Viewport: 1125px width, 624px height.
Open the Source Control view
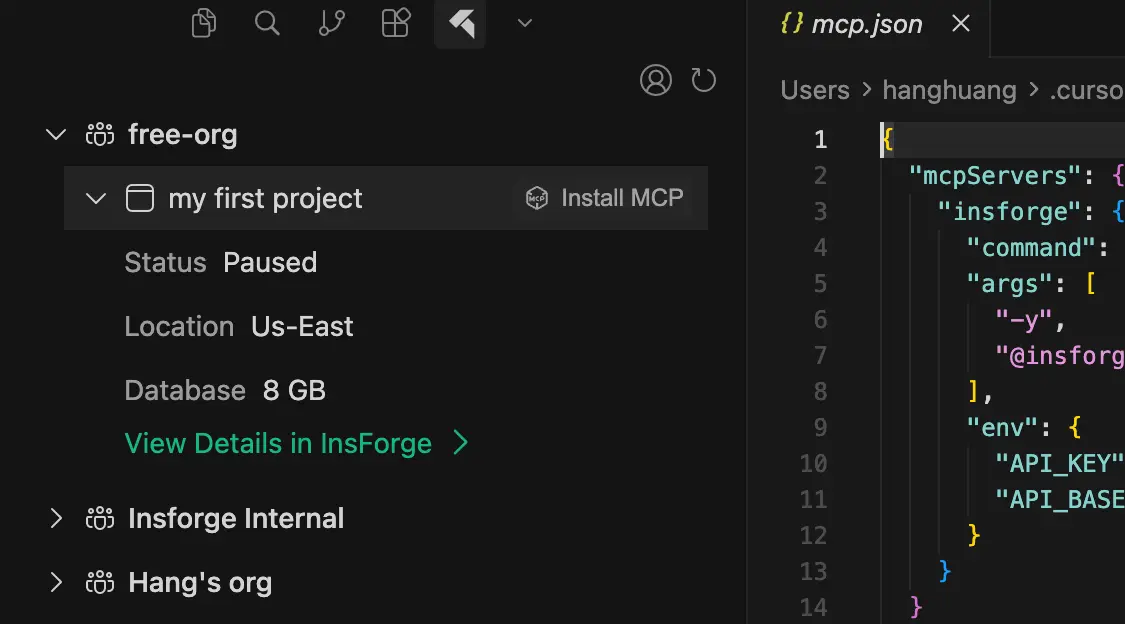(x=331, y=23)
